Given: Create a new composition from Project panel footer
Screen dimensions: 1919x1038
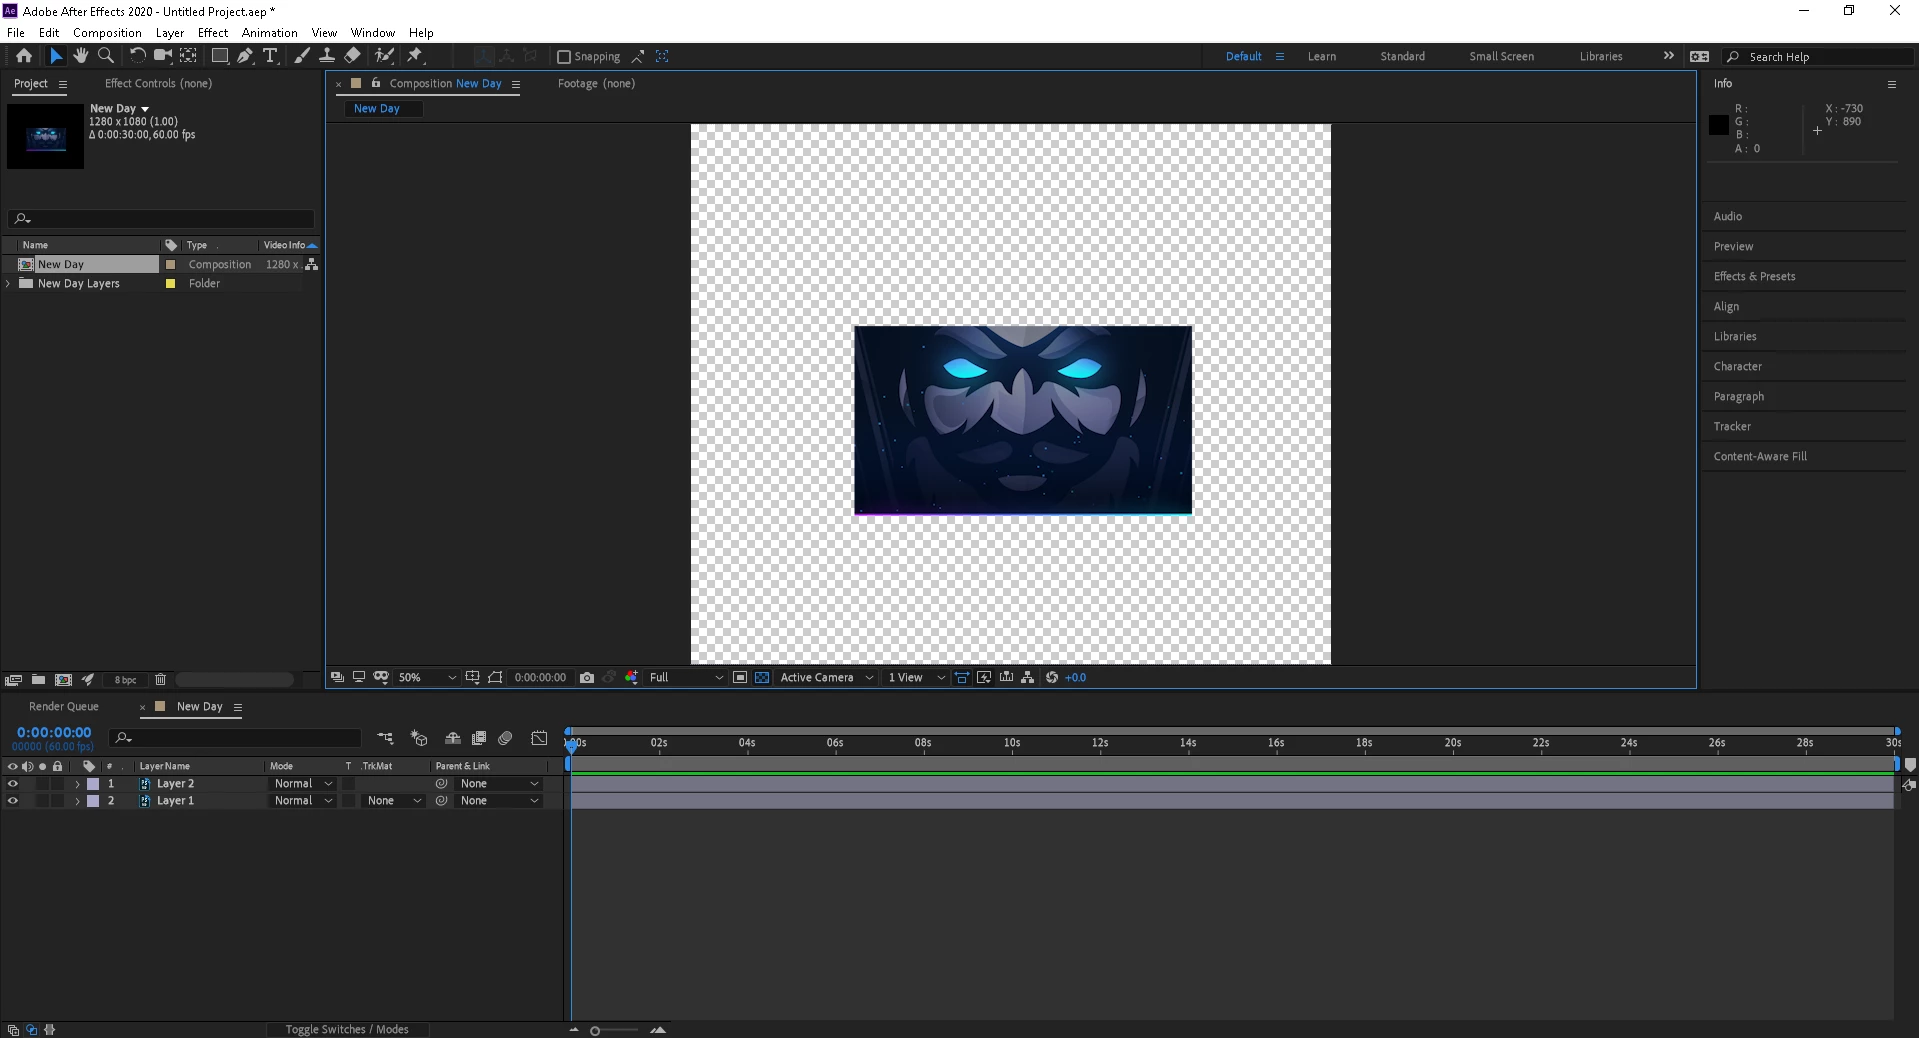Looking at the screenshot, I should coord(63,680).
